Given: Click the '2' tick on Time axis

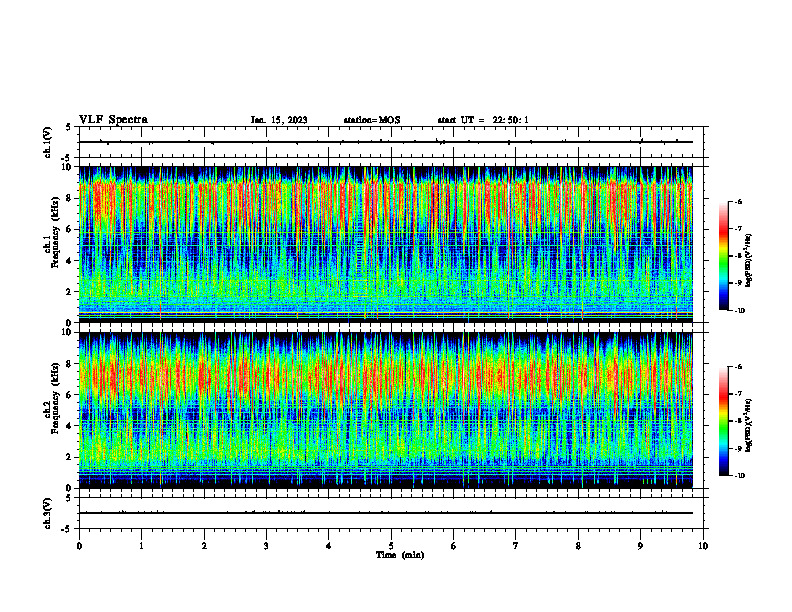Looking at the screenshot, I should [204, 546].
